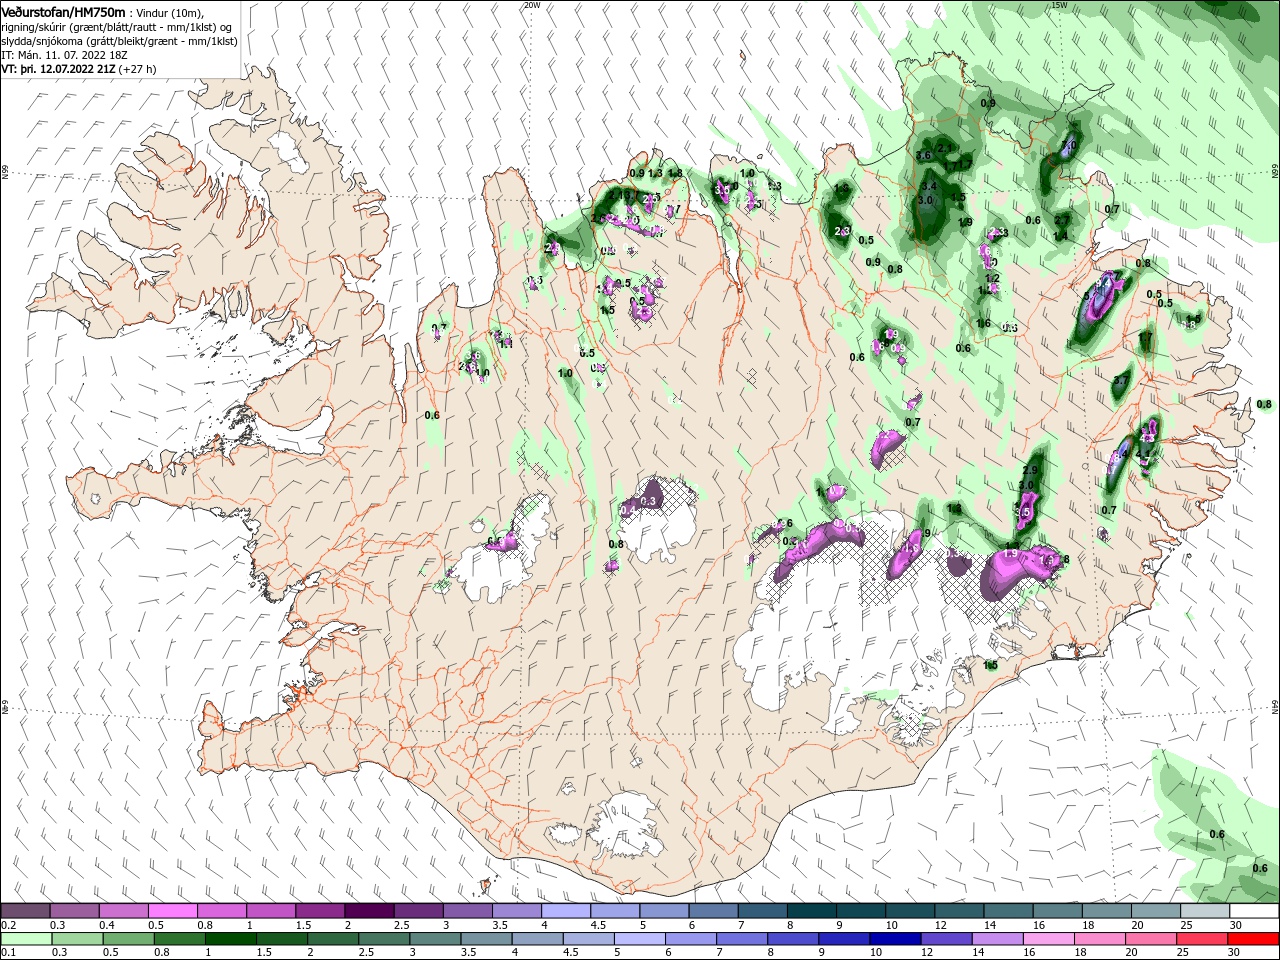Click the 20W longitude label

point(532,5)
